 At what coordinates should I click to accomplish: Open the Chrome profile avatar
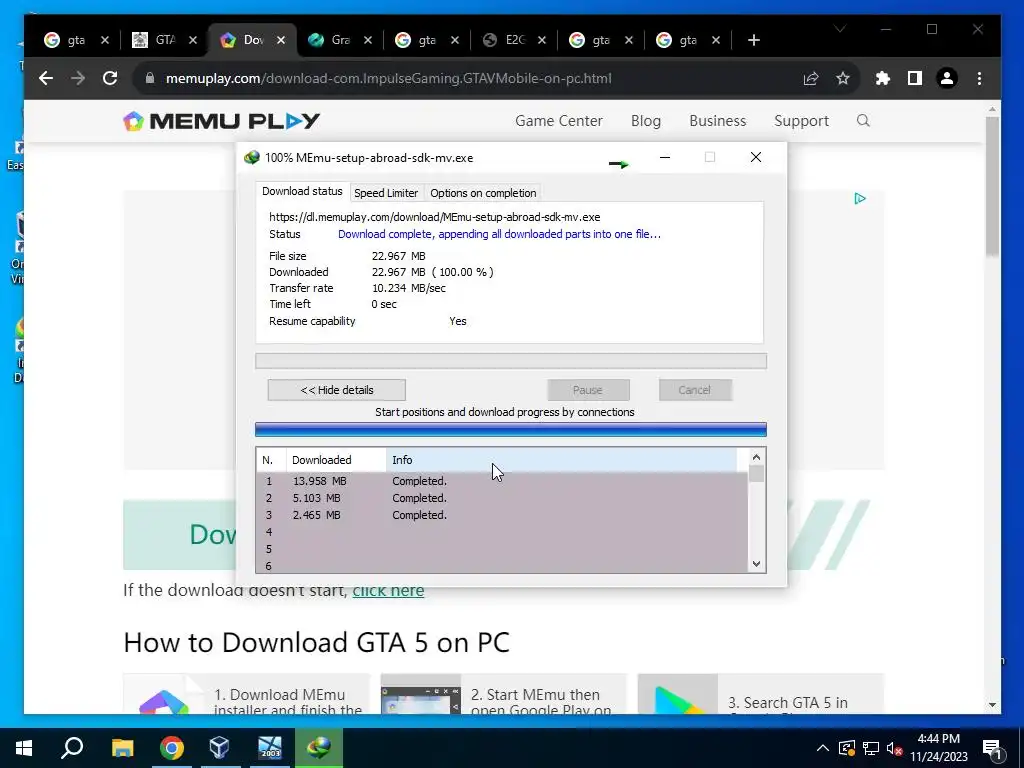(x=947, y=78)
